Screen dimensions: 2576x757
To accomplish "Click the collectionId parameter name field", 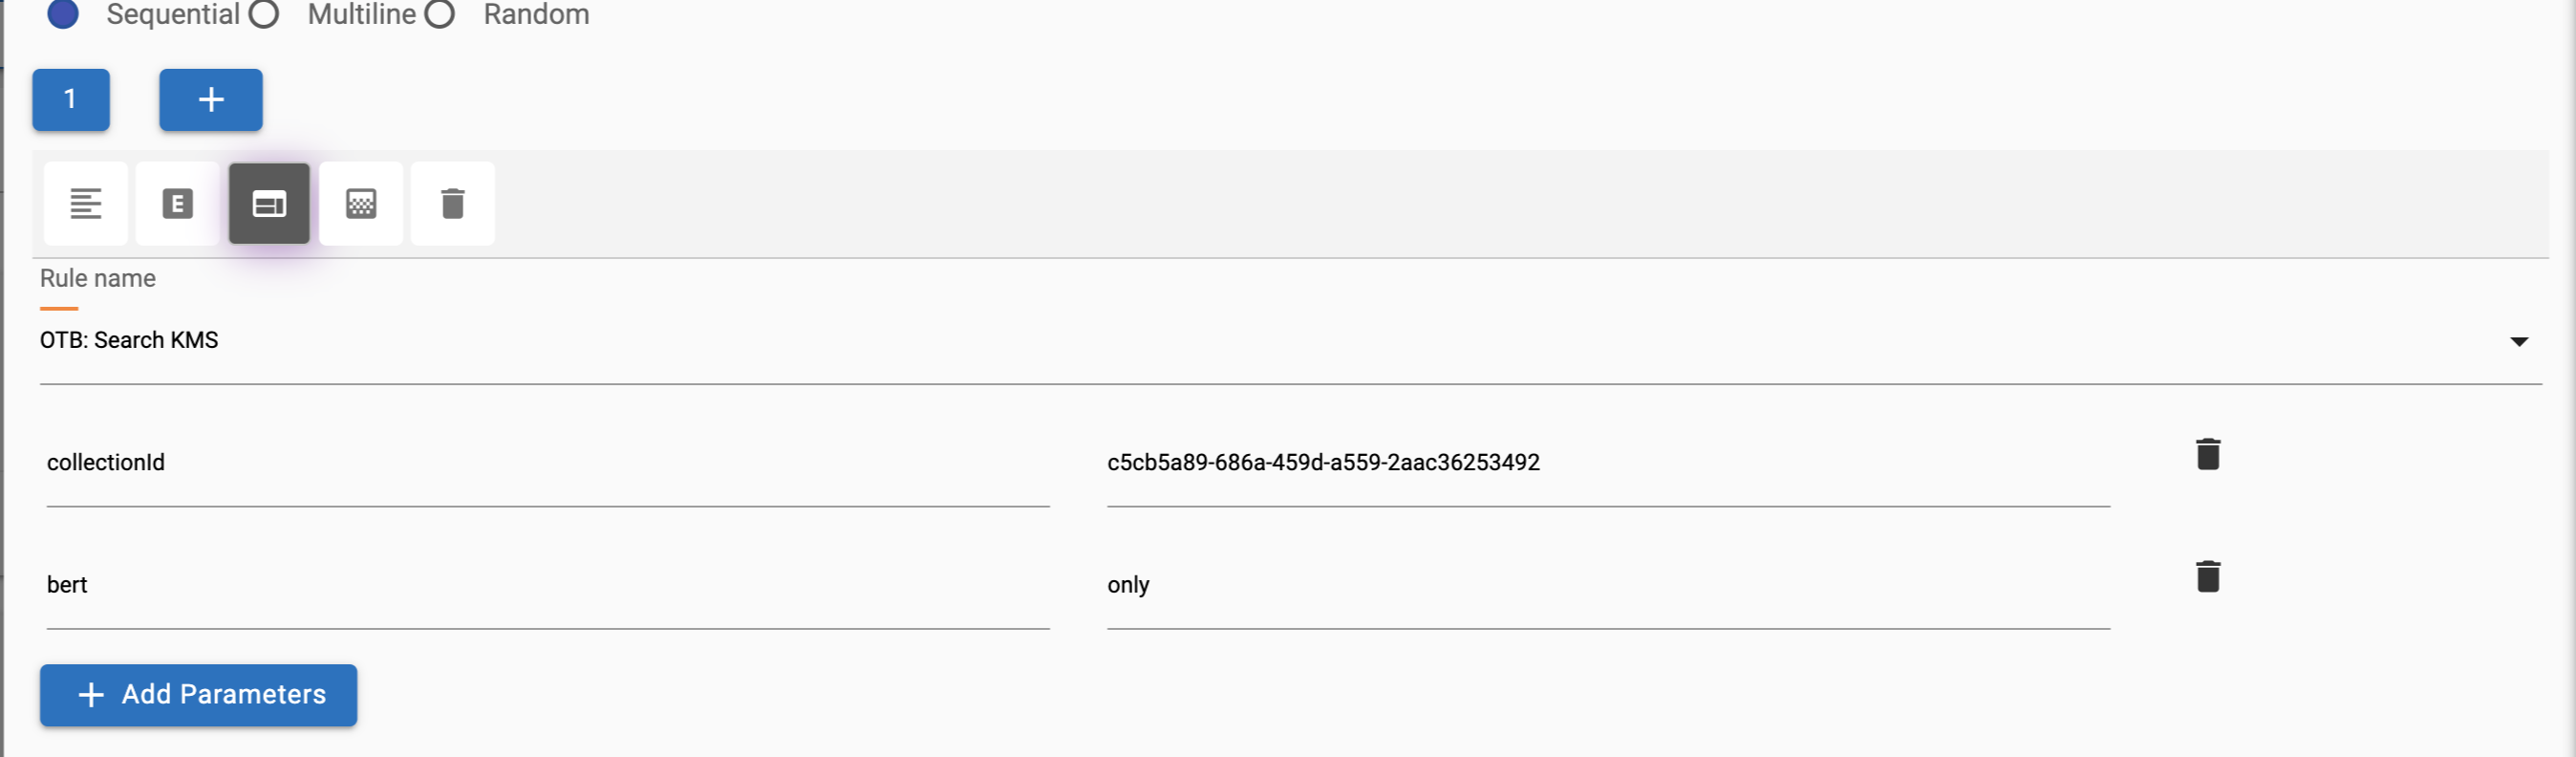I will point(547,463).
